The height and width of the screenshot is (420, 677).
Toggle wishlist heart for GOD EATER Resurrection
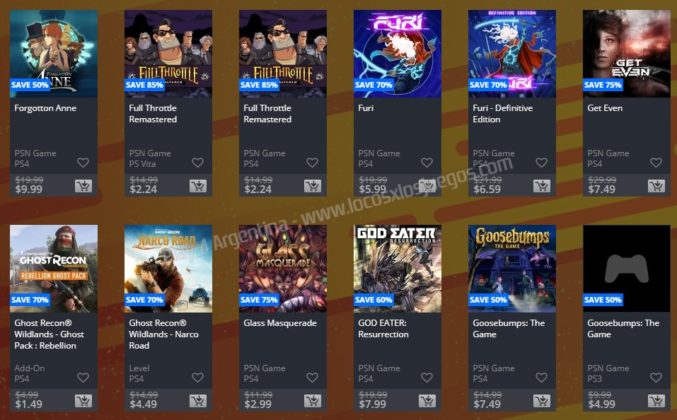pyautogui.click(x=427, y=378)
